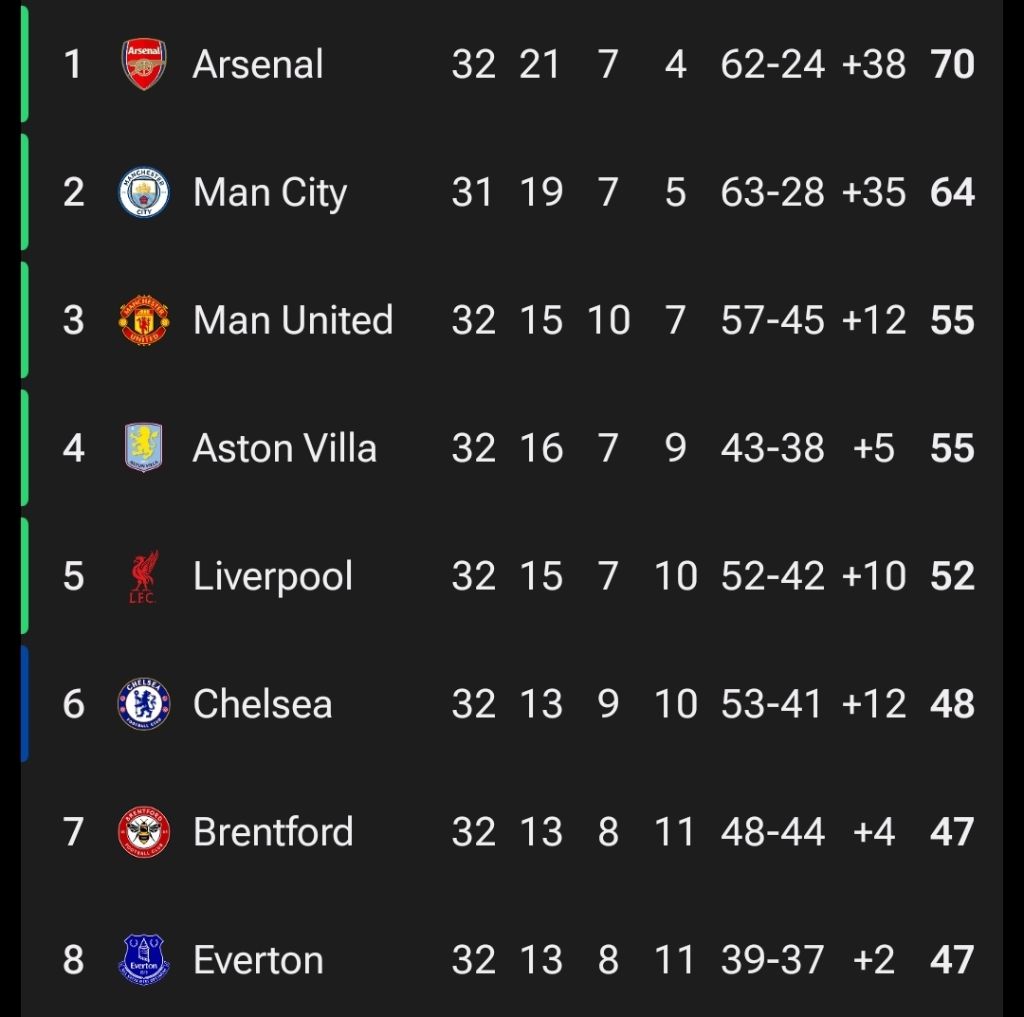Viewport: 1024px width, 1017px height.
Task: Tap the Liverpool team name
Action: click(273, 577)
